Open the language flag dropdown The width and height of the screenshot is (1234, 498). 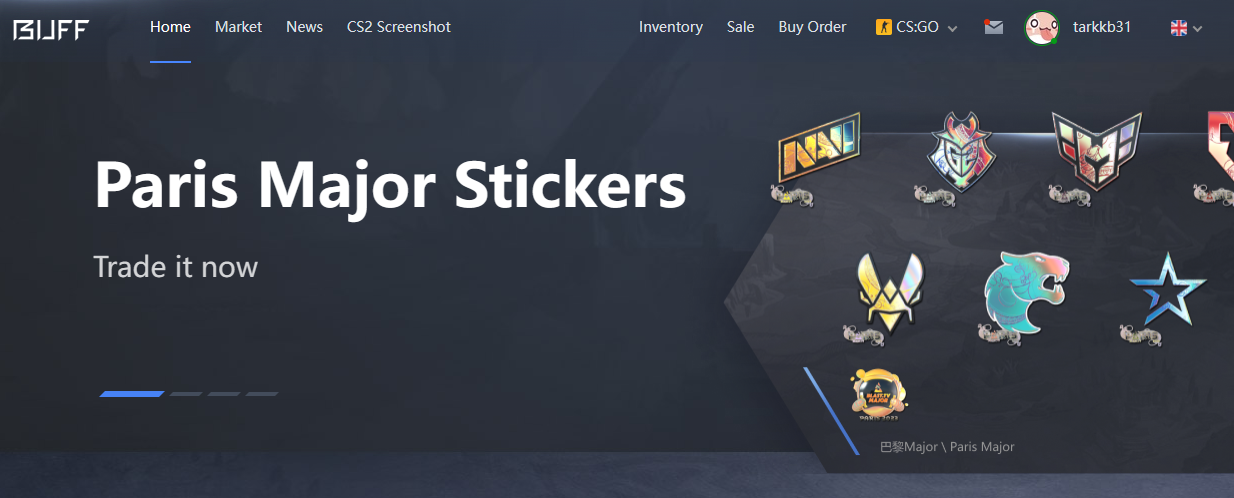1186,28
